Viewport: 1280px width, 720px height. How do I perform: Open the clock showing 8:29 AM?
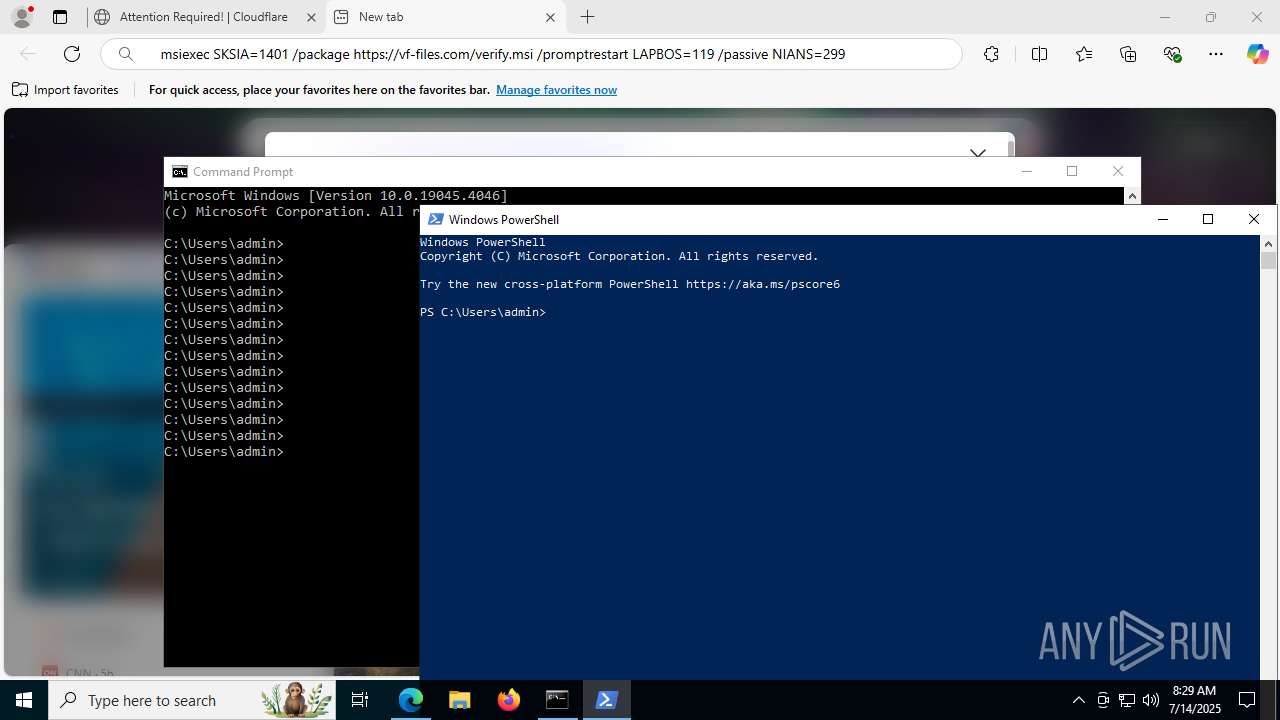pos(1195,700)
